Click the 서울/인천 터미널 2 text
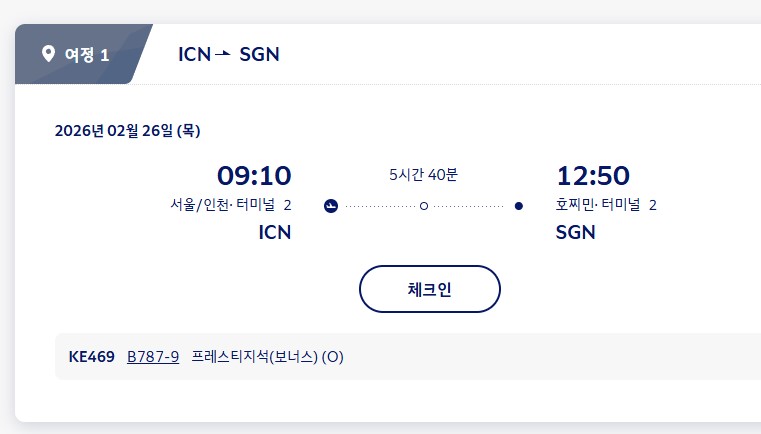This screenshot has height=434, width=761. [x=231, y=206]
